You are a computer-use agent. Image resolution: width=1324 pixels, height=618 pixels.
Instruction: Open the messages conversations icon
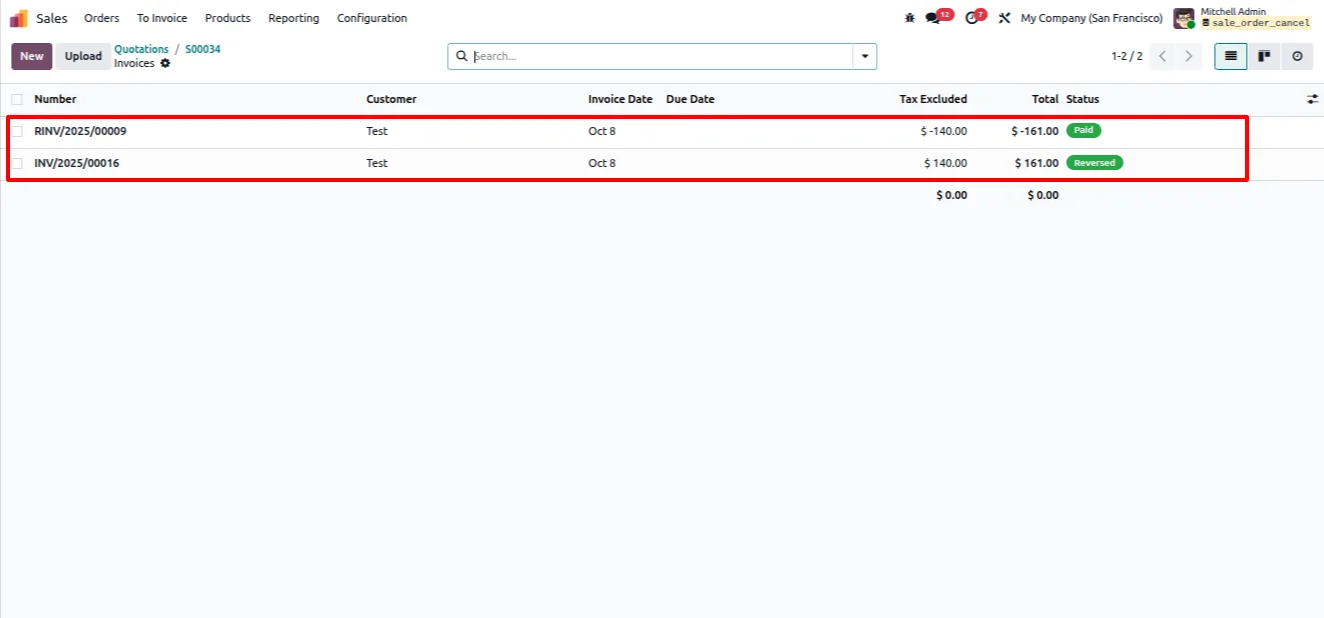point(933,18)
